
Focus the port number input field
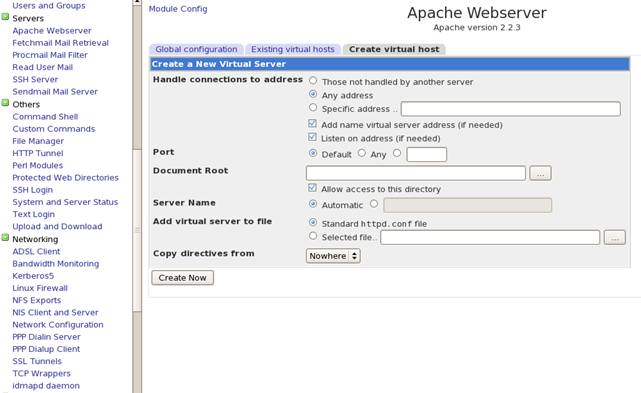[x=426, y=155]
